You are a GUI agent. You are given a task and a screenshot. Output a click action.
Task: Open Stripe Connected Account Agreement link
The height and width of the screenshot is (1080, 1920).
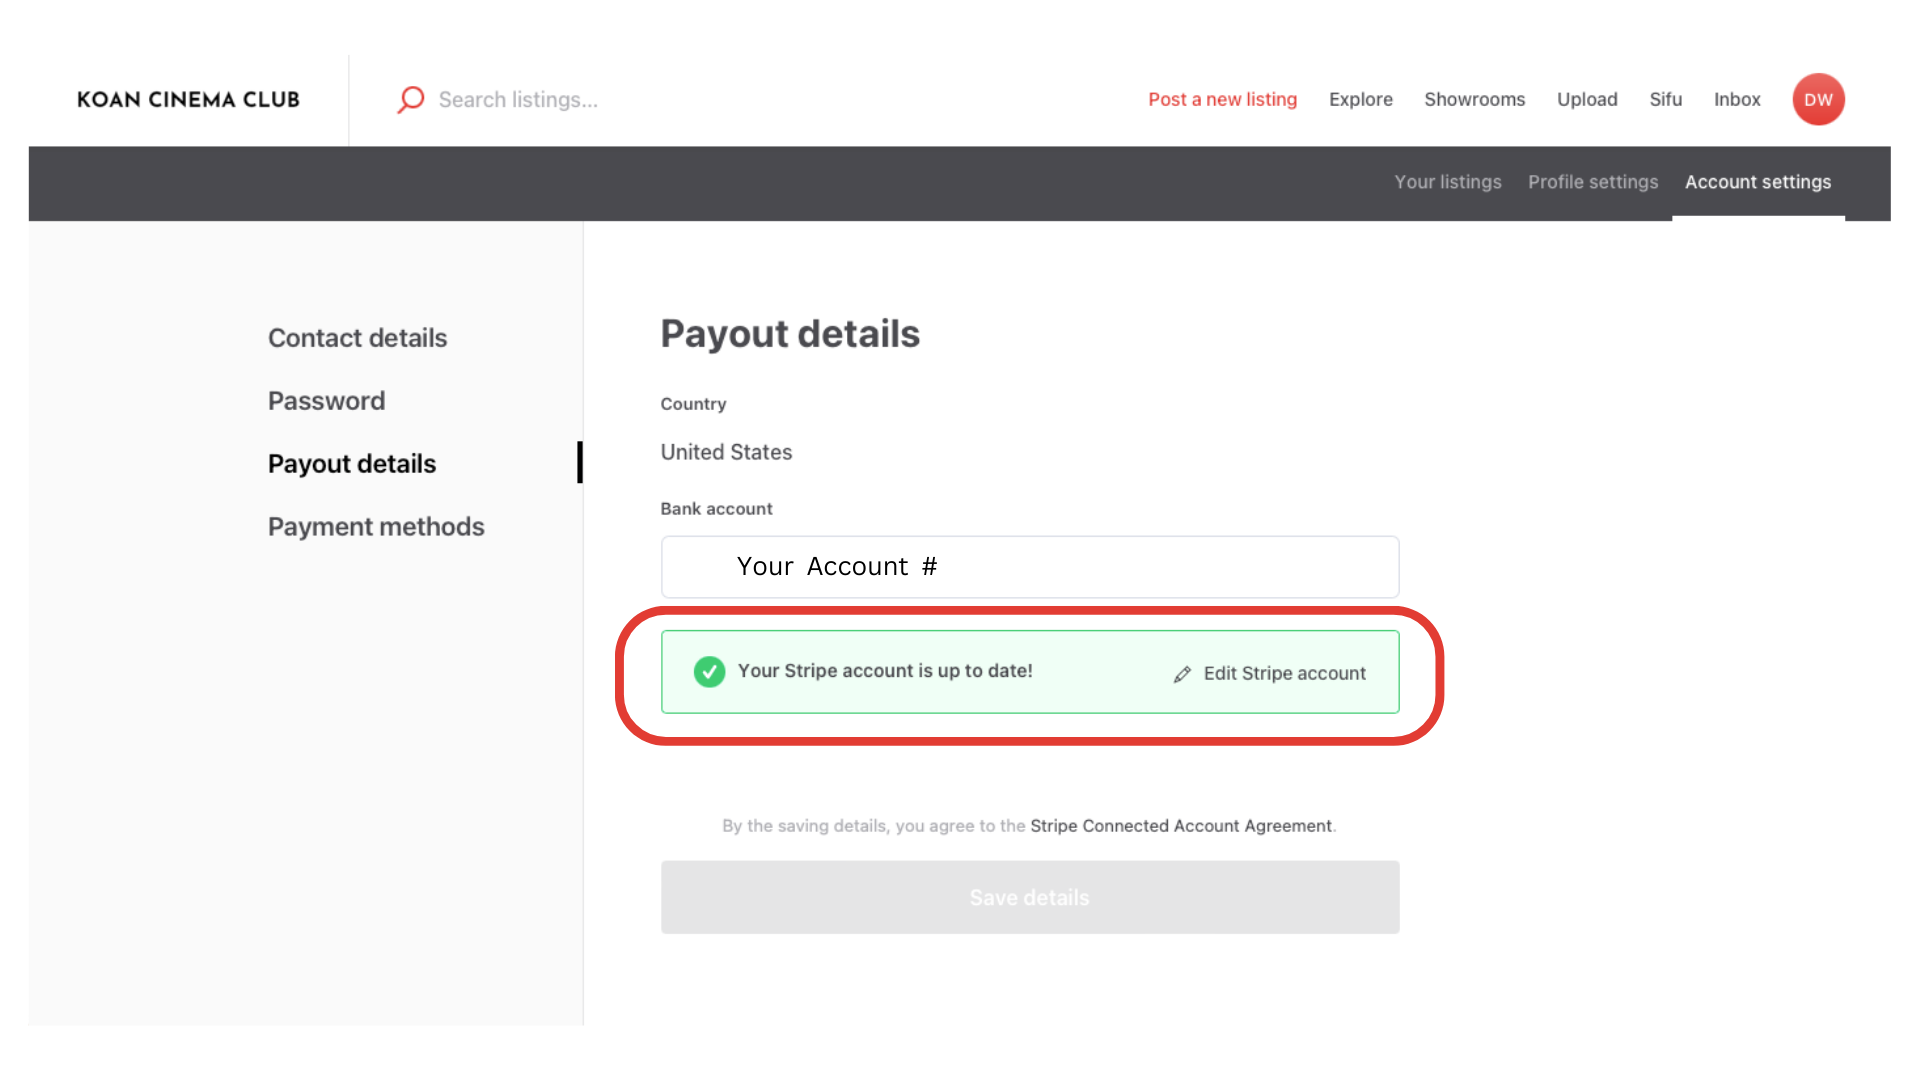1181,826
